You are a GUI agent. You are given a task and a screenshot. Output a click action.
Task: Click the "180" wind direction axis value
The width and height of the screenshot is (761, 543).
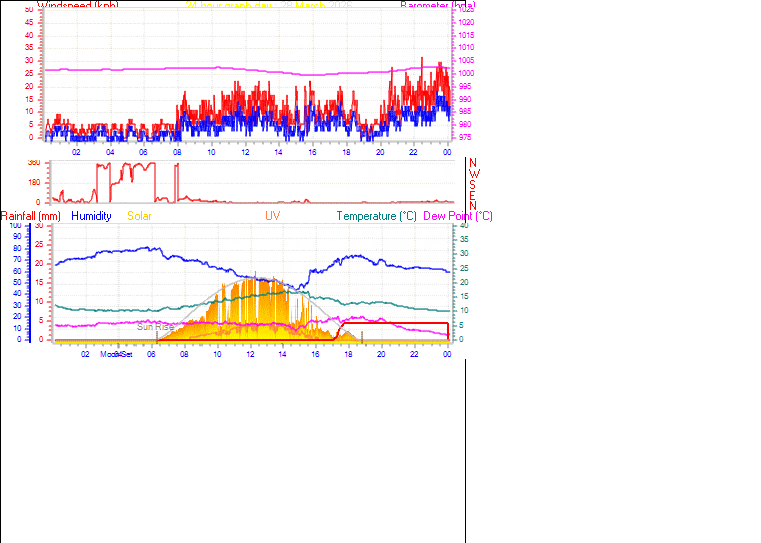34,182
